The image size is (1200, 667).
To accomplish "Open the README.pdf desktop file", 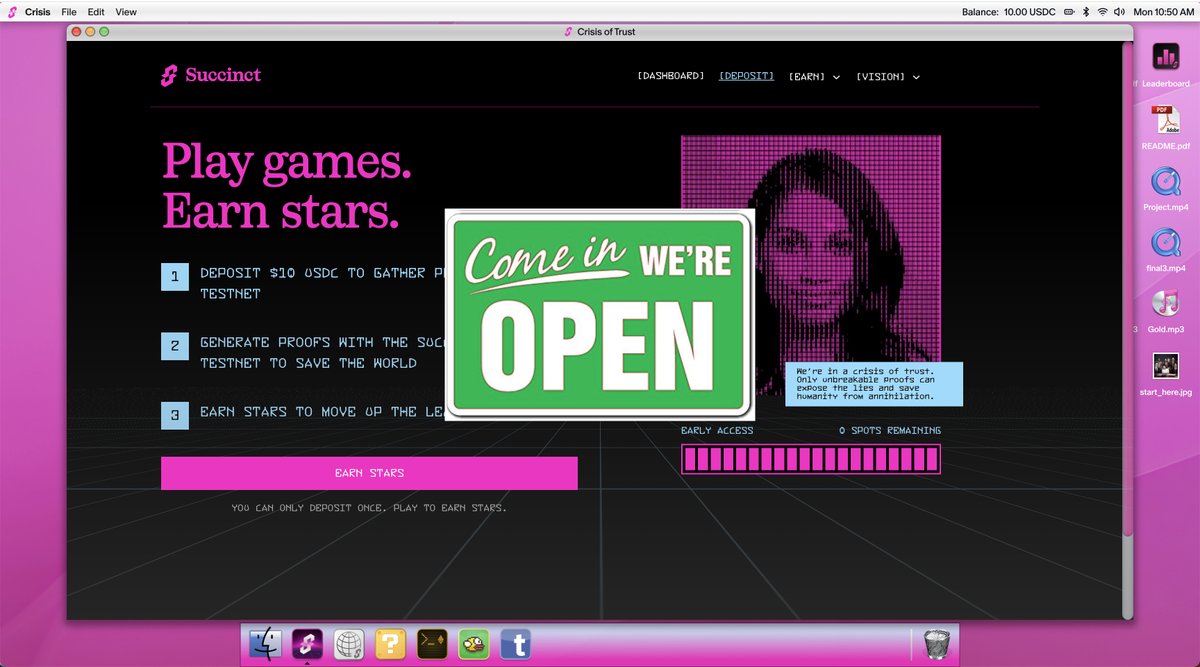I will pos(1166,122).
